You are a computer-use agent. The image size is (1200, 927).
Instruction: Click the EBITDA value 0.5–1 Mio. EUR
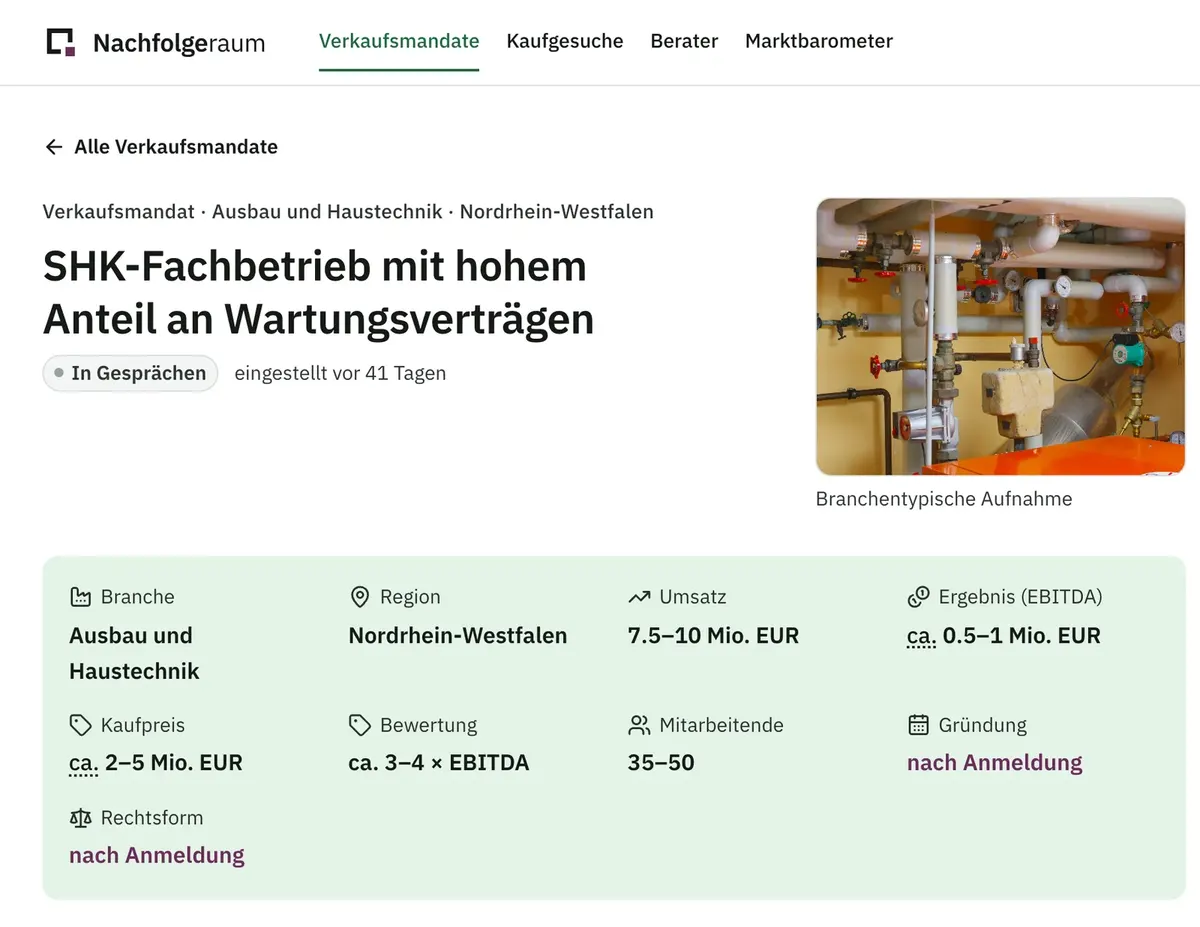1022,636
